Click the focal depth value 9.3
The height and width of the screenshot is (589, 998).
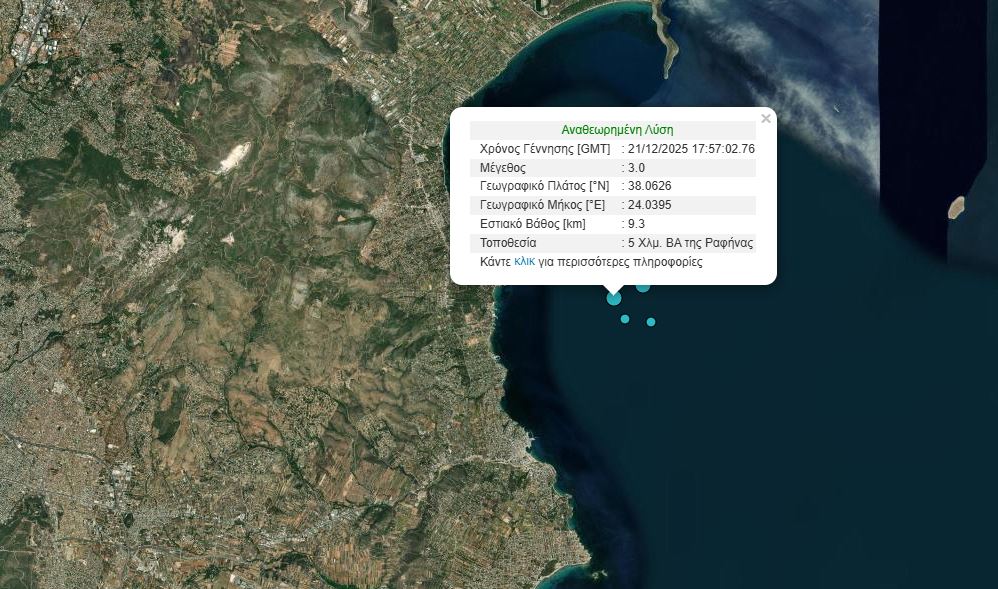(x=636, y=224)
